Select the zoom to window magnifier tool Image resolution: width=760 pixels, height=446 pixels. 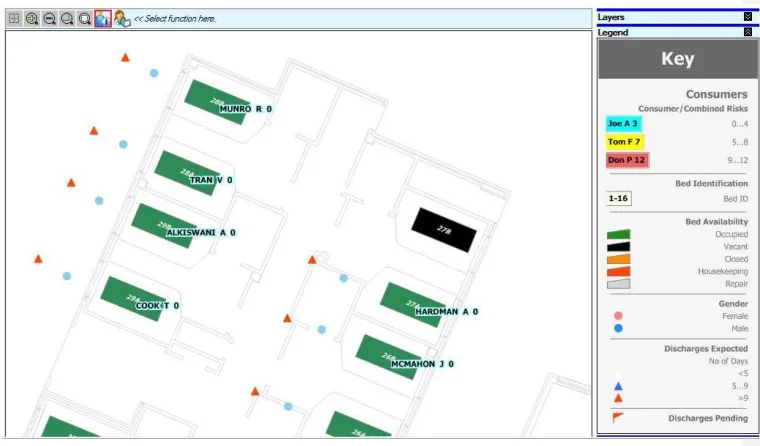pos(85,19)
